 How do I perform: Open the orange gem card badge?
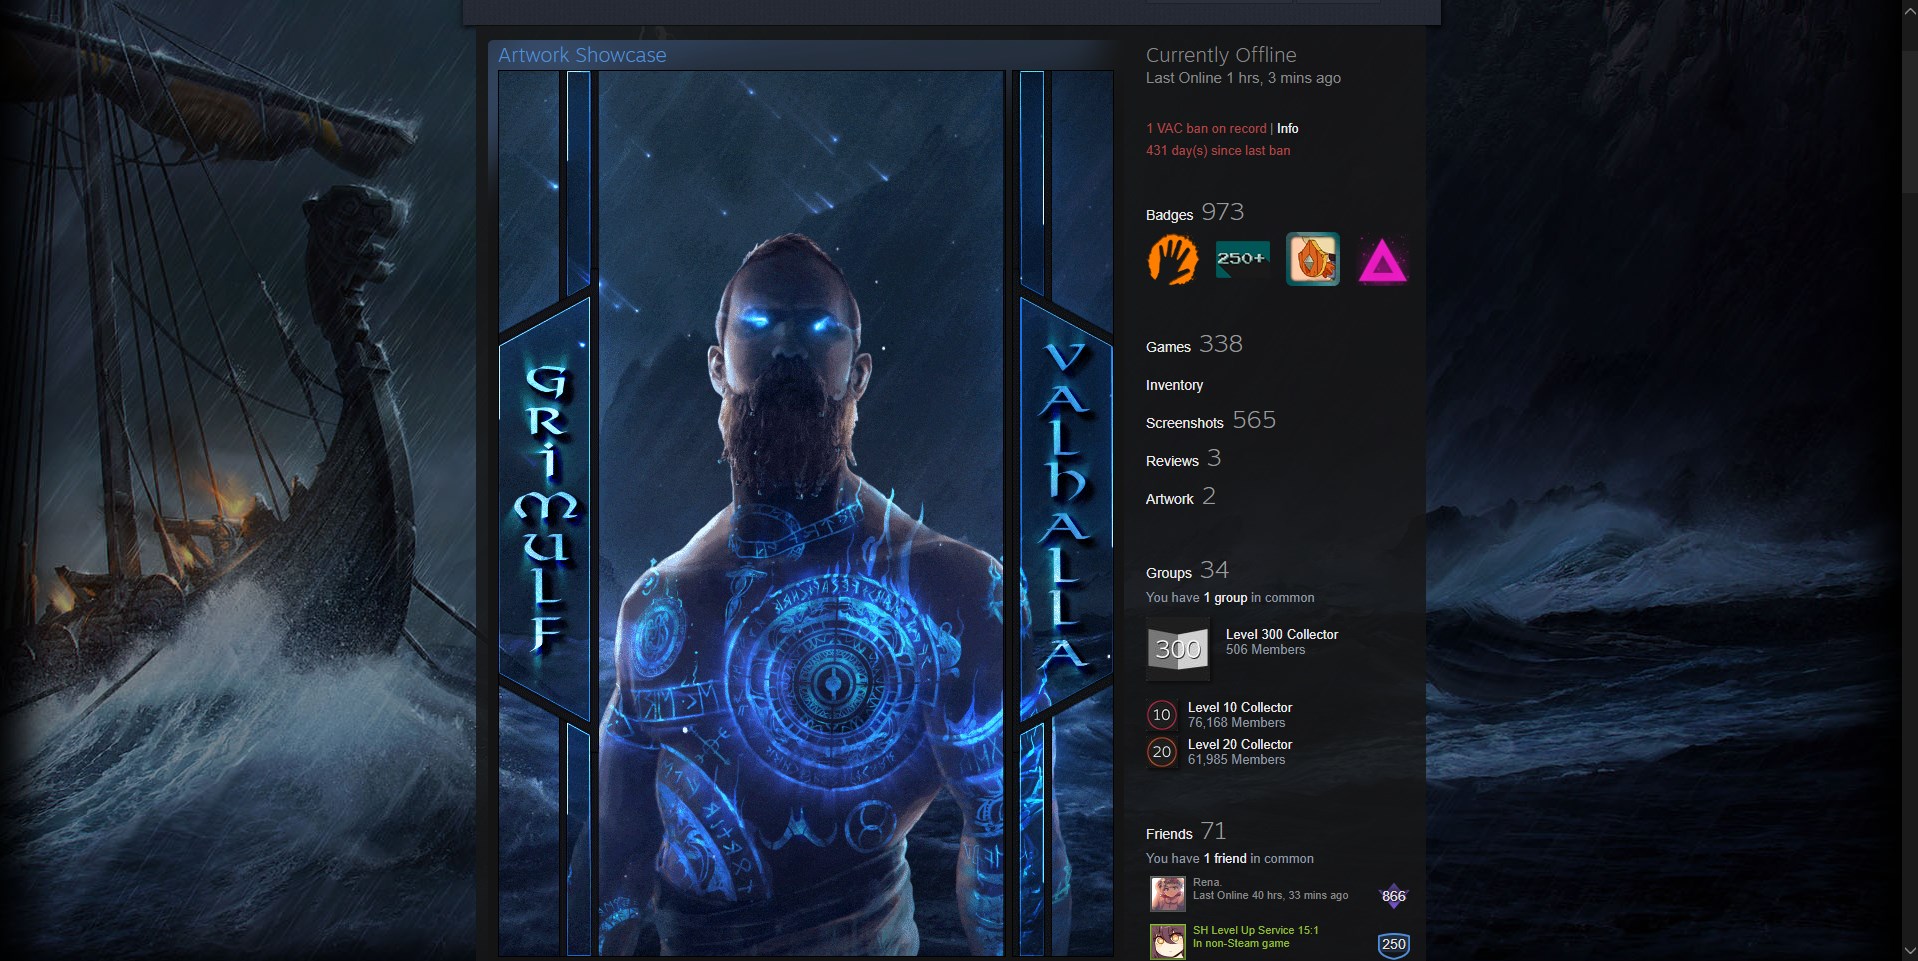click(1312, 260)
